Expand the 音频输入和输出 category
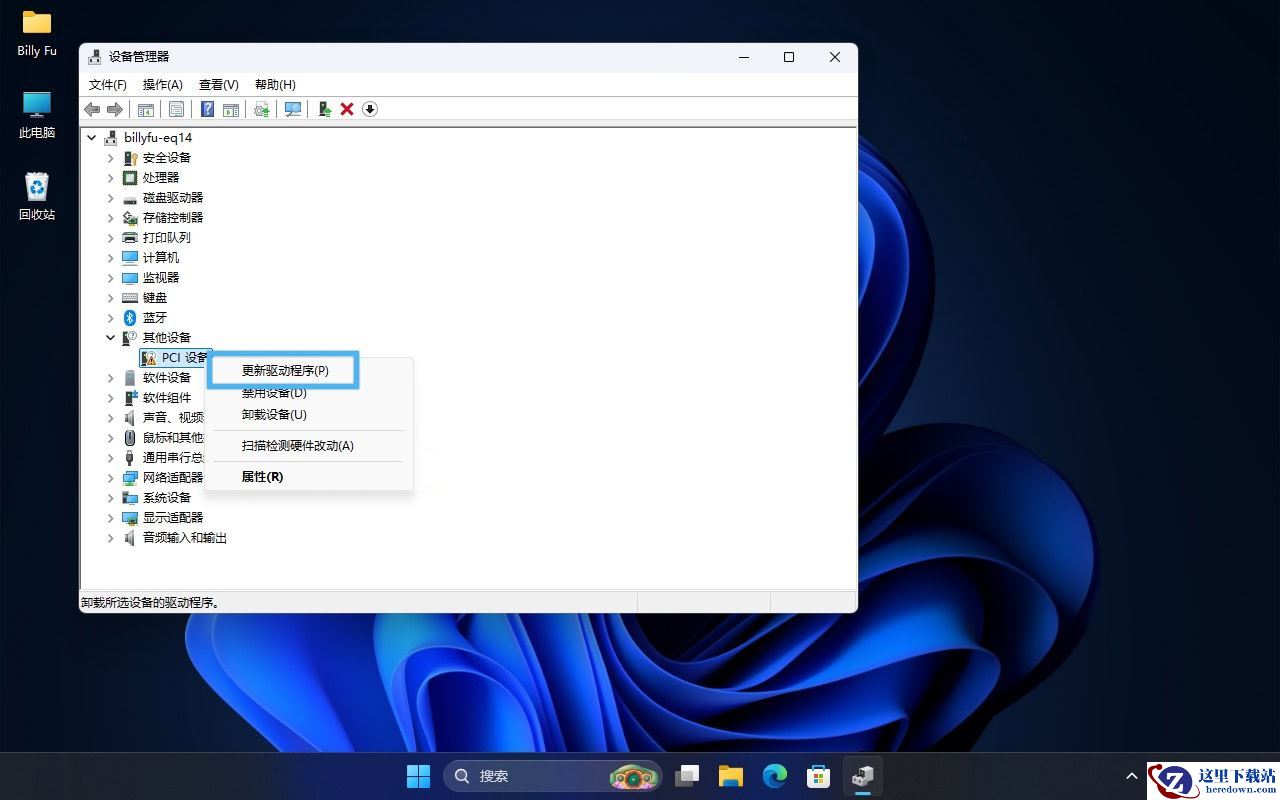The width and height of the screenshot is (1280, 800). [x=111, y=538]
